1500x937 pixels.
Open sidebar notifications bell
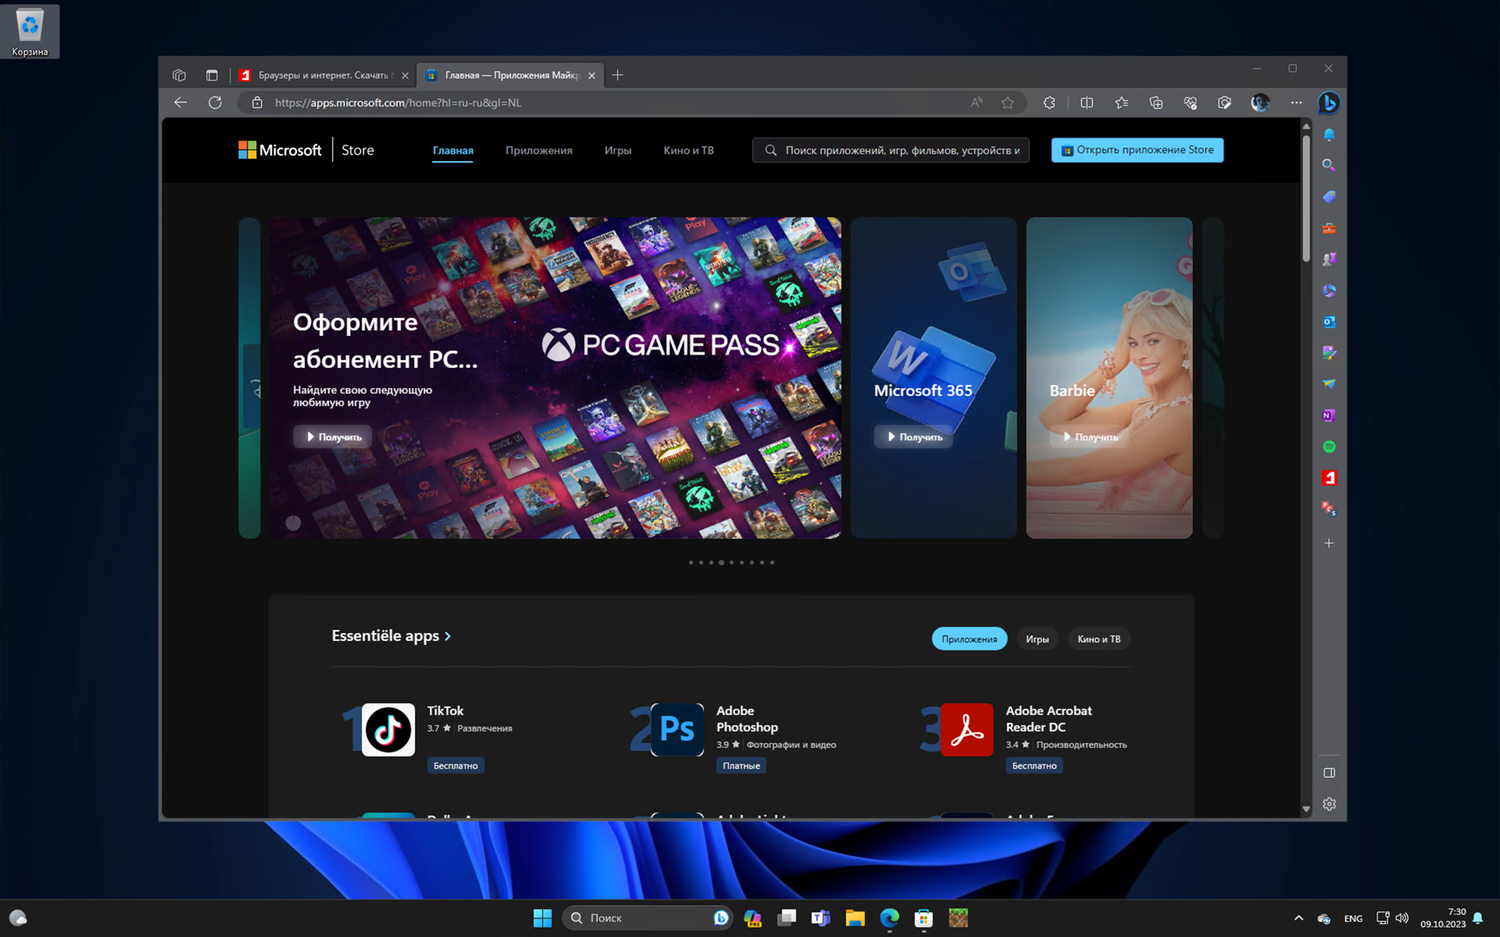(1329, 134)
